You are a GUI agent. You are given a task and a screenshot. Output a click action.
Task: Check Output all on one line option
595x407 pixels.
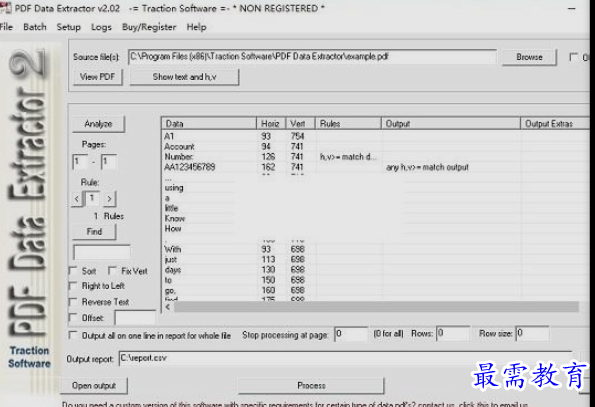tap(73, 335)
